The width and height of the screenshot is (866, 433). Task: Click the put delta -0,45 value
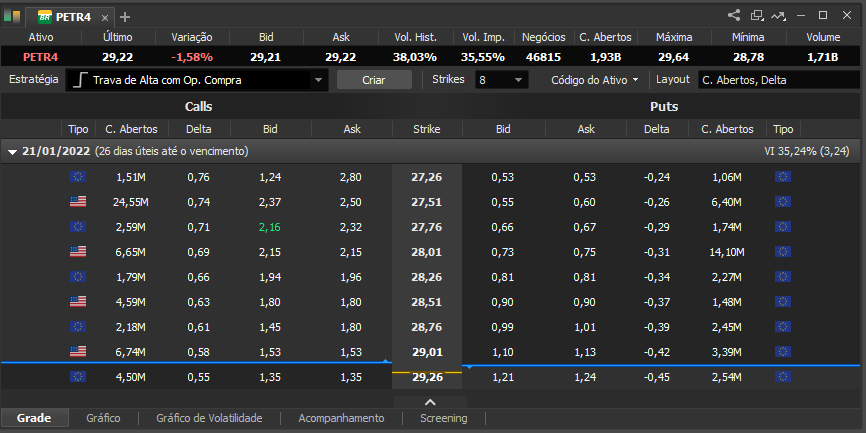click(x=657, y=377)
